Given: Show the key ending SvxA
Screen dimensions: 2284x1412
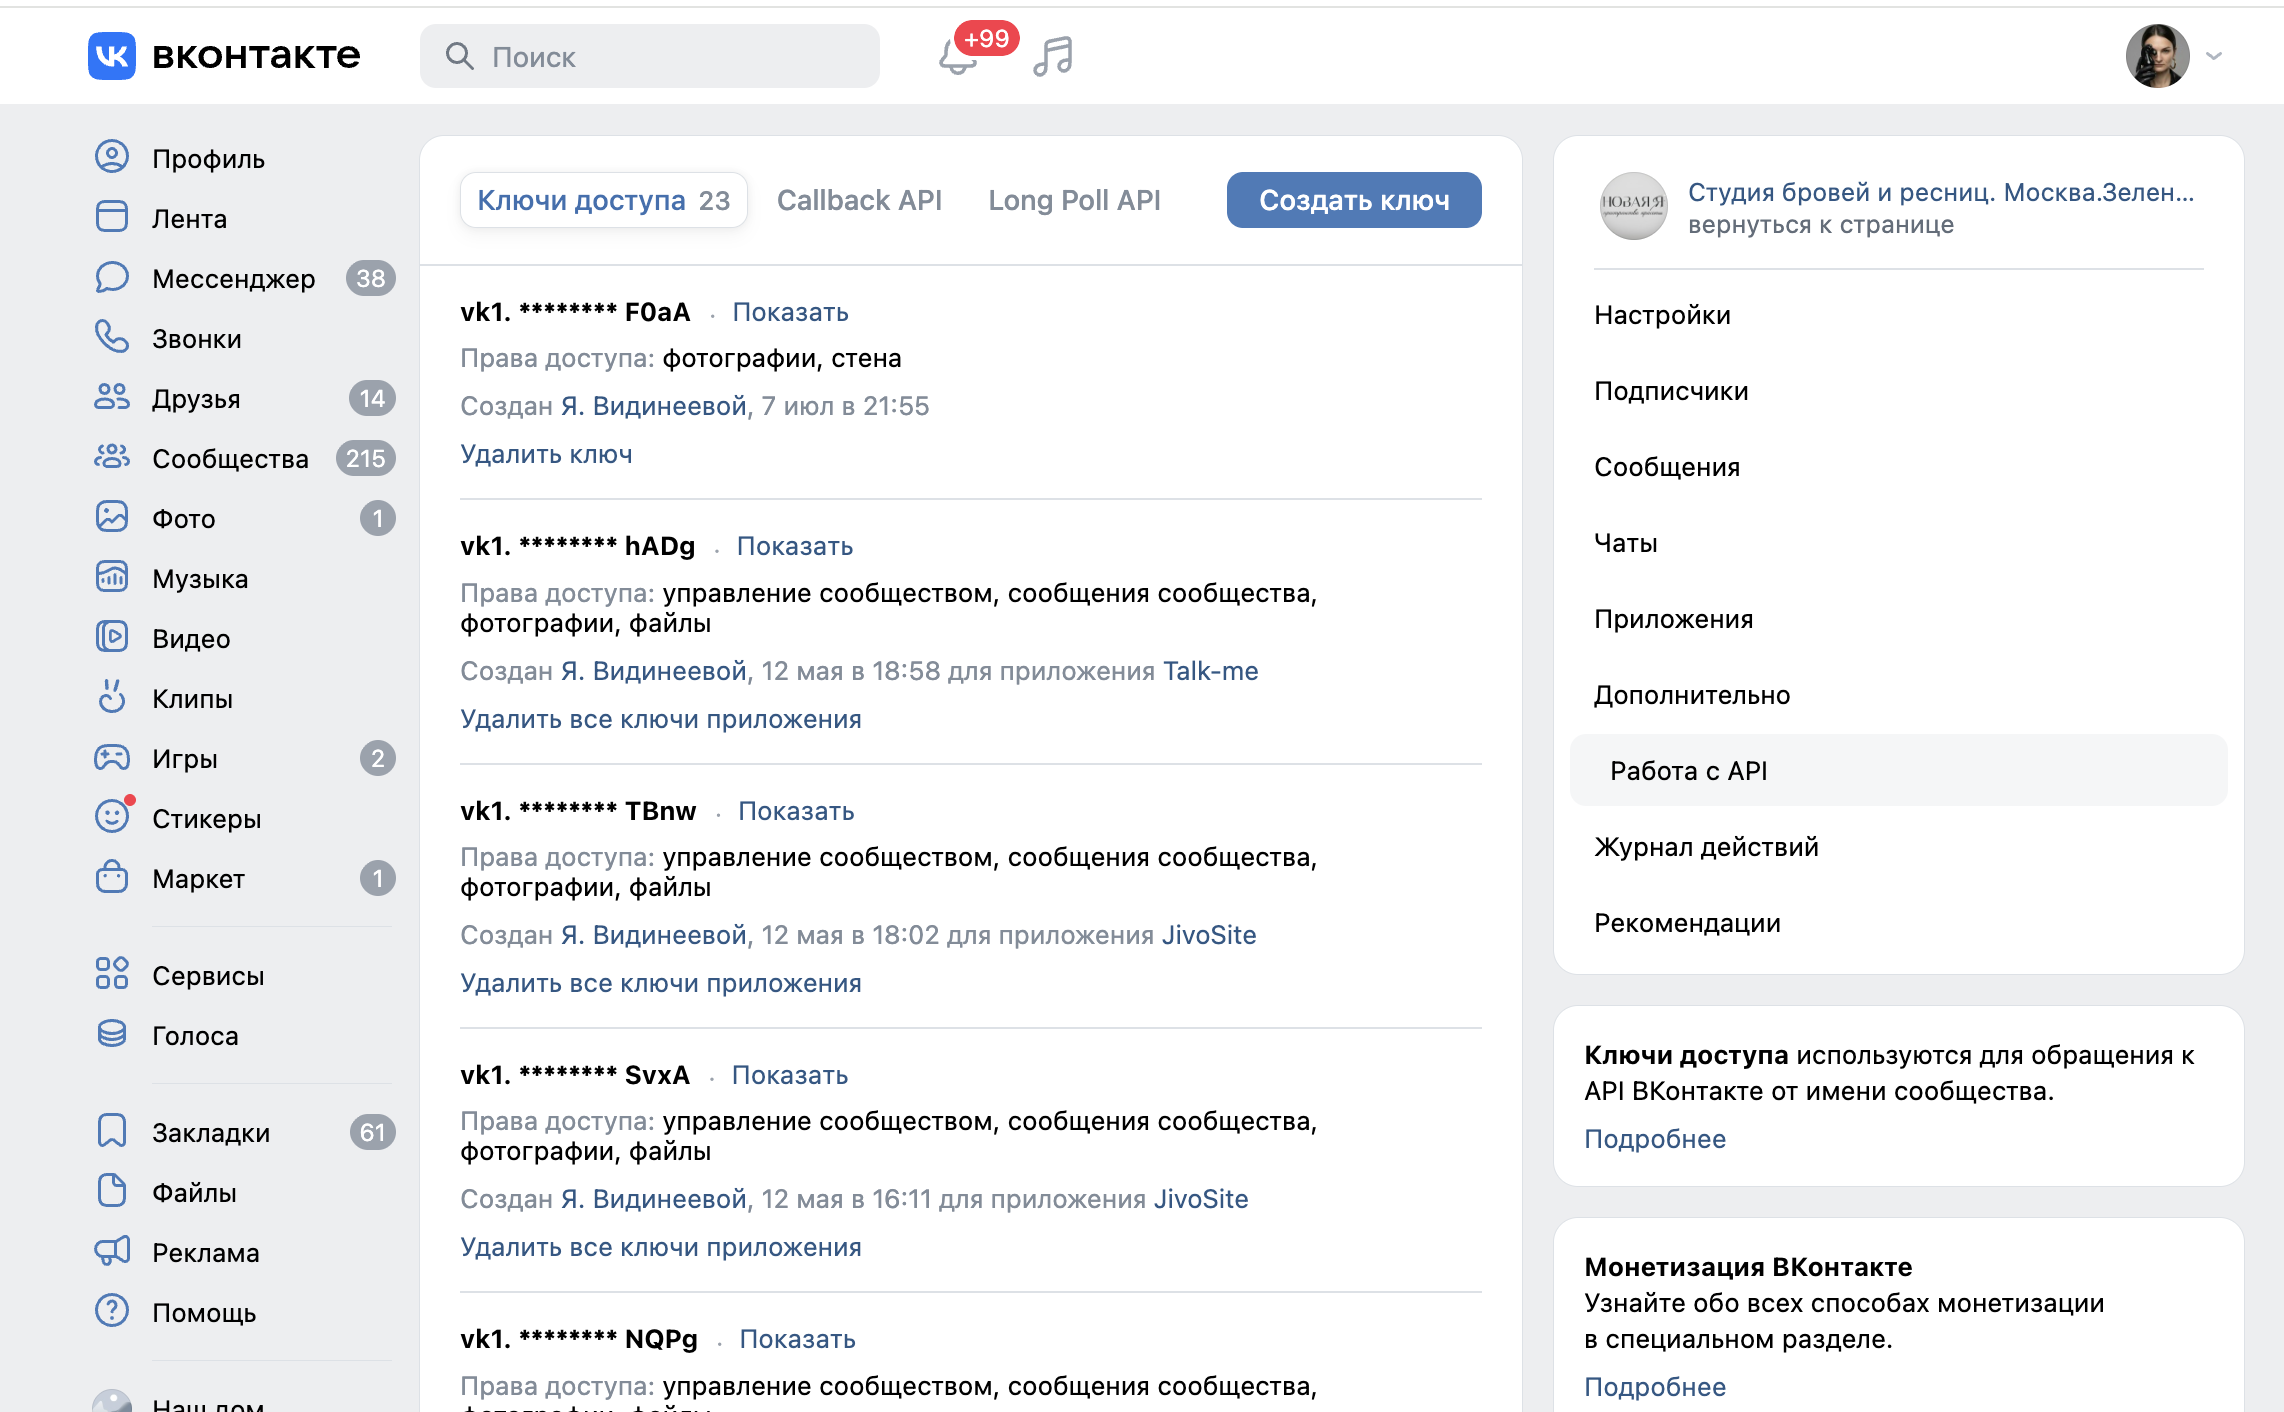Looking at the screenshot, I should point(790,1075).
